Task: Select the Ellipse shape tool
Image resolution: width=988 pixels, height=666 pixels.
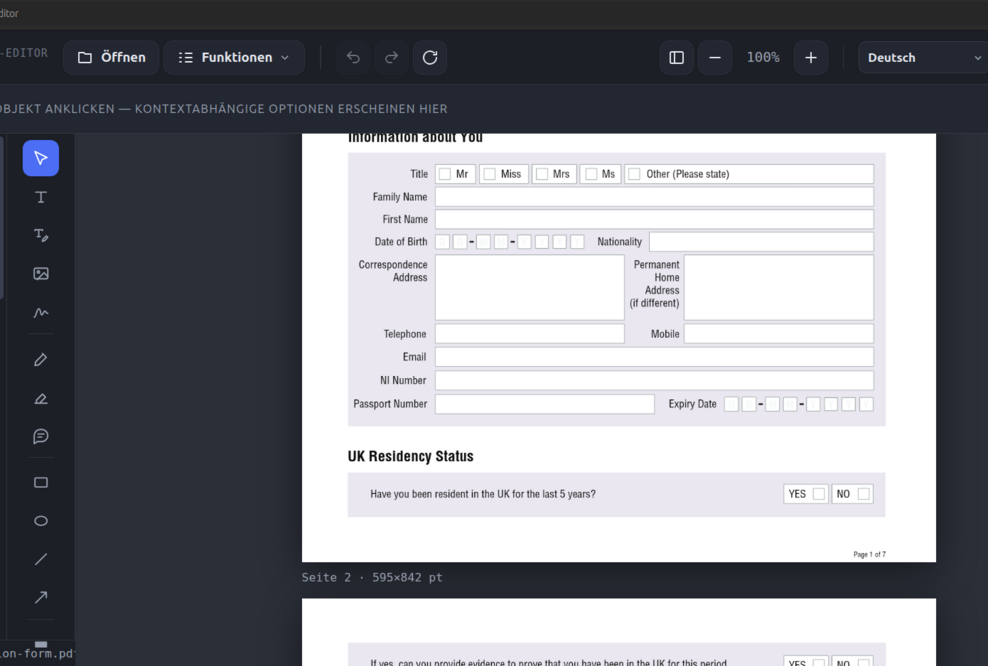Action: point(41,521)
